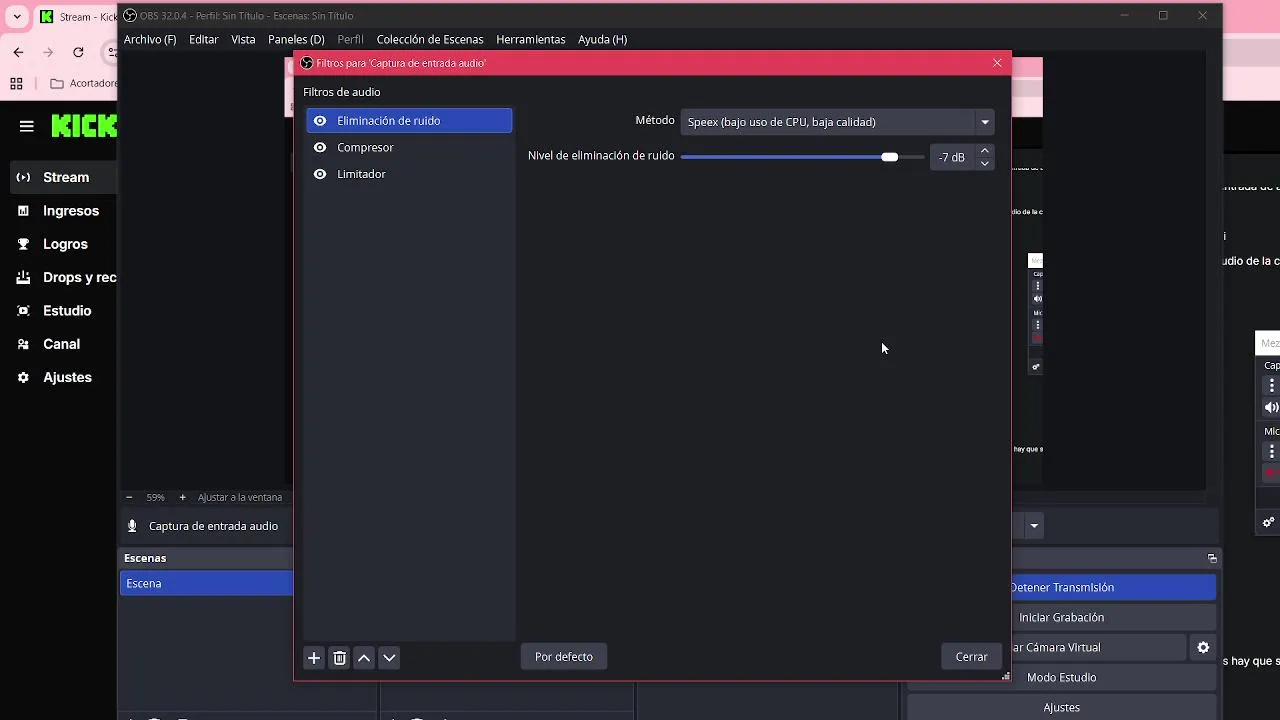The height and width of the screenshot is (720, 1280).
Task: Hide the Eliminación de ruido filter
Action: point(320,121)
